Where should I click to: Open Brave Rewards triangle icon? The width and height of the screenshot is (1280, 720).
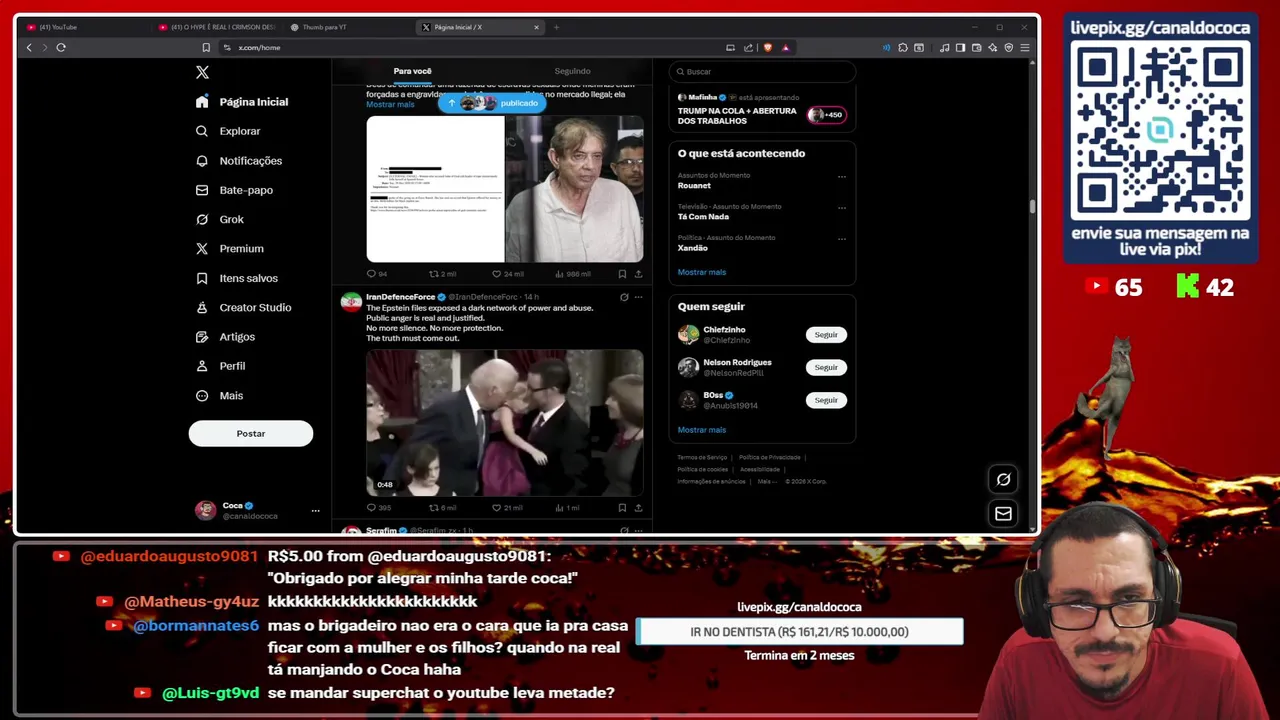pos(786,47)
